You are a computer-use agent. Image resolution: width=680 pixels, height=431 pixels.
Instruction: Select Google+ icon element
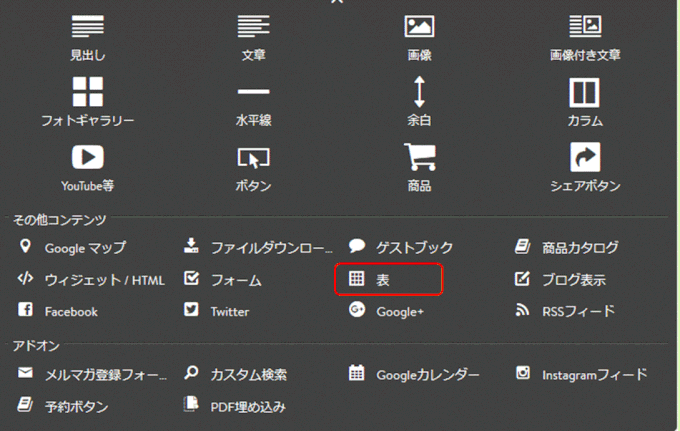tap(357, 310)
